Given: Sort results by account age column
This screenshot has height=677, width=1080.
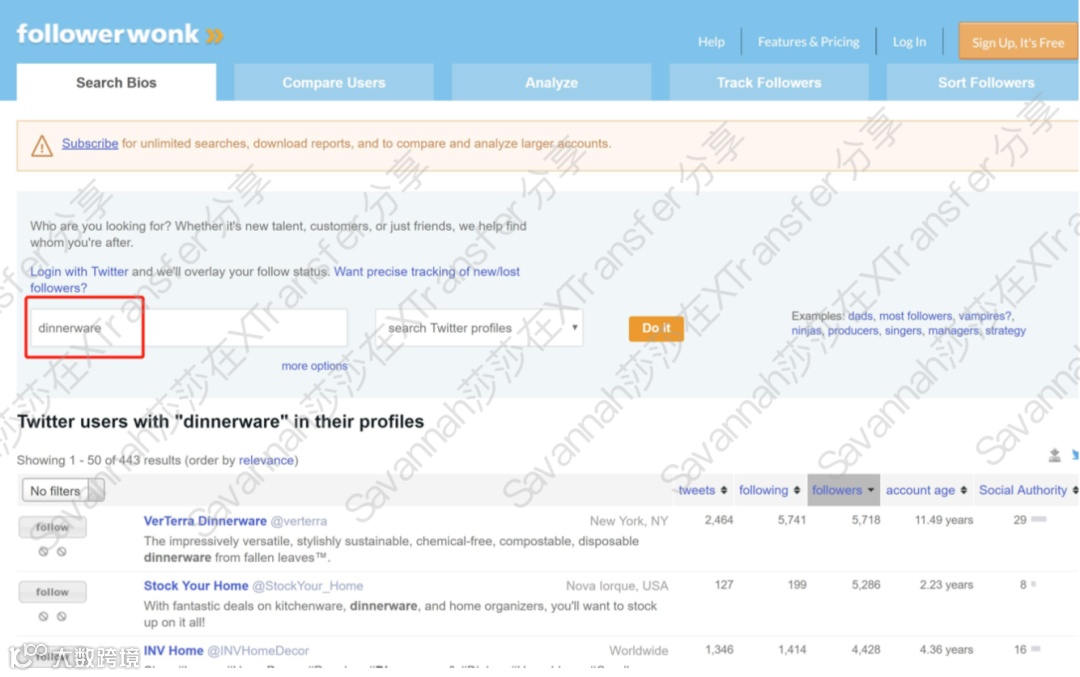Looking at the screenshot, I should pos(926,490).
